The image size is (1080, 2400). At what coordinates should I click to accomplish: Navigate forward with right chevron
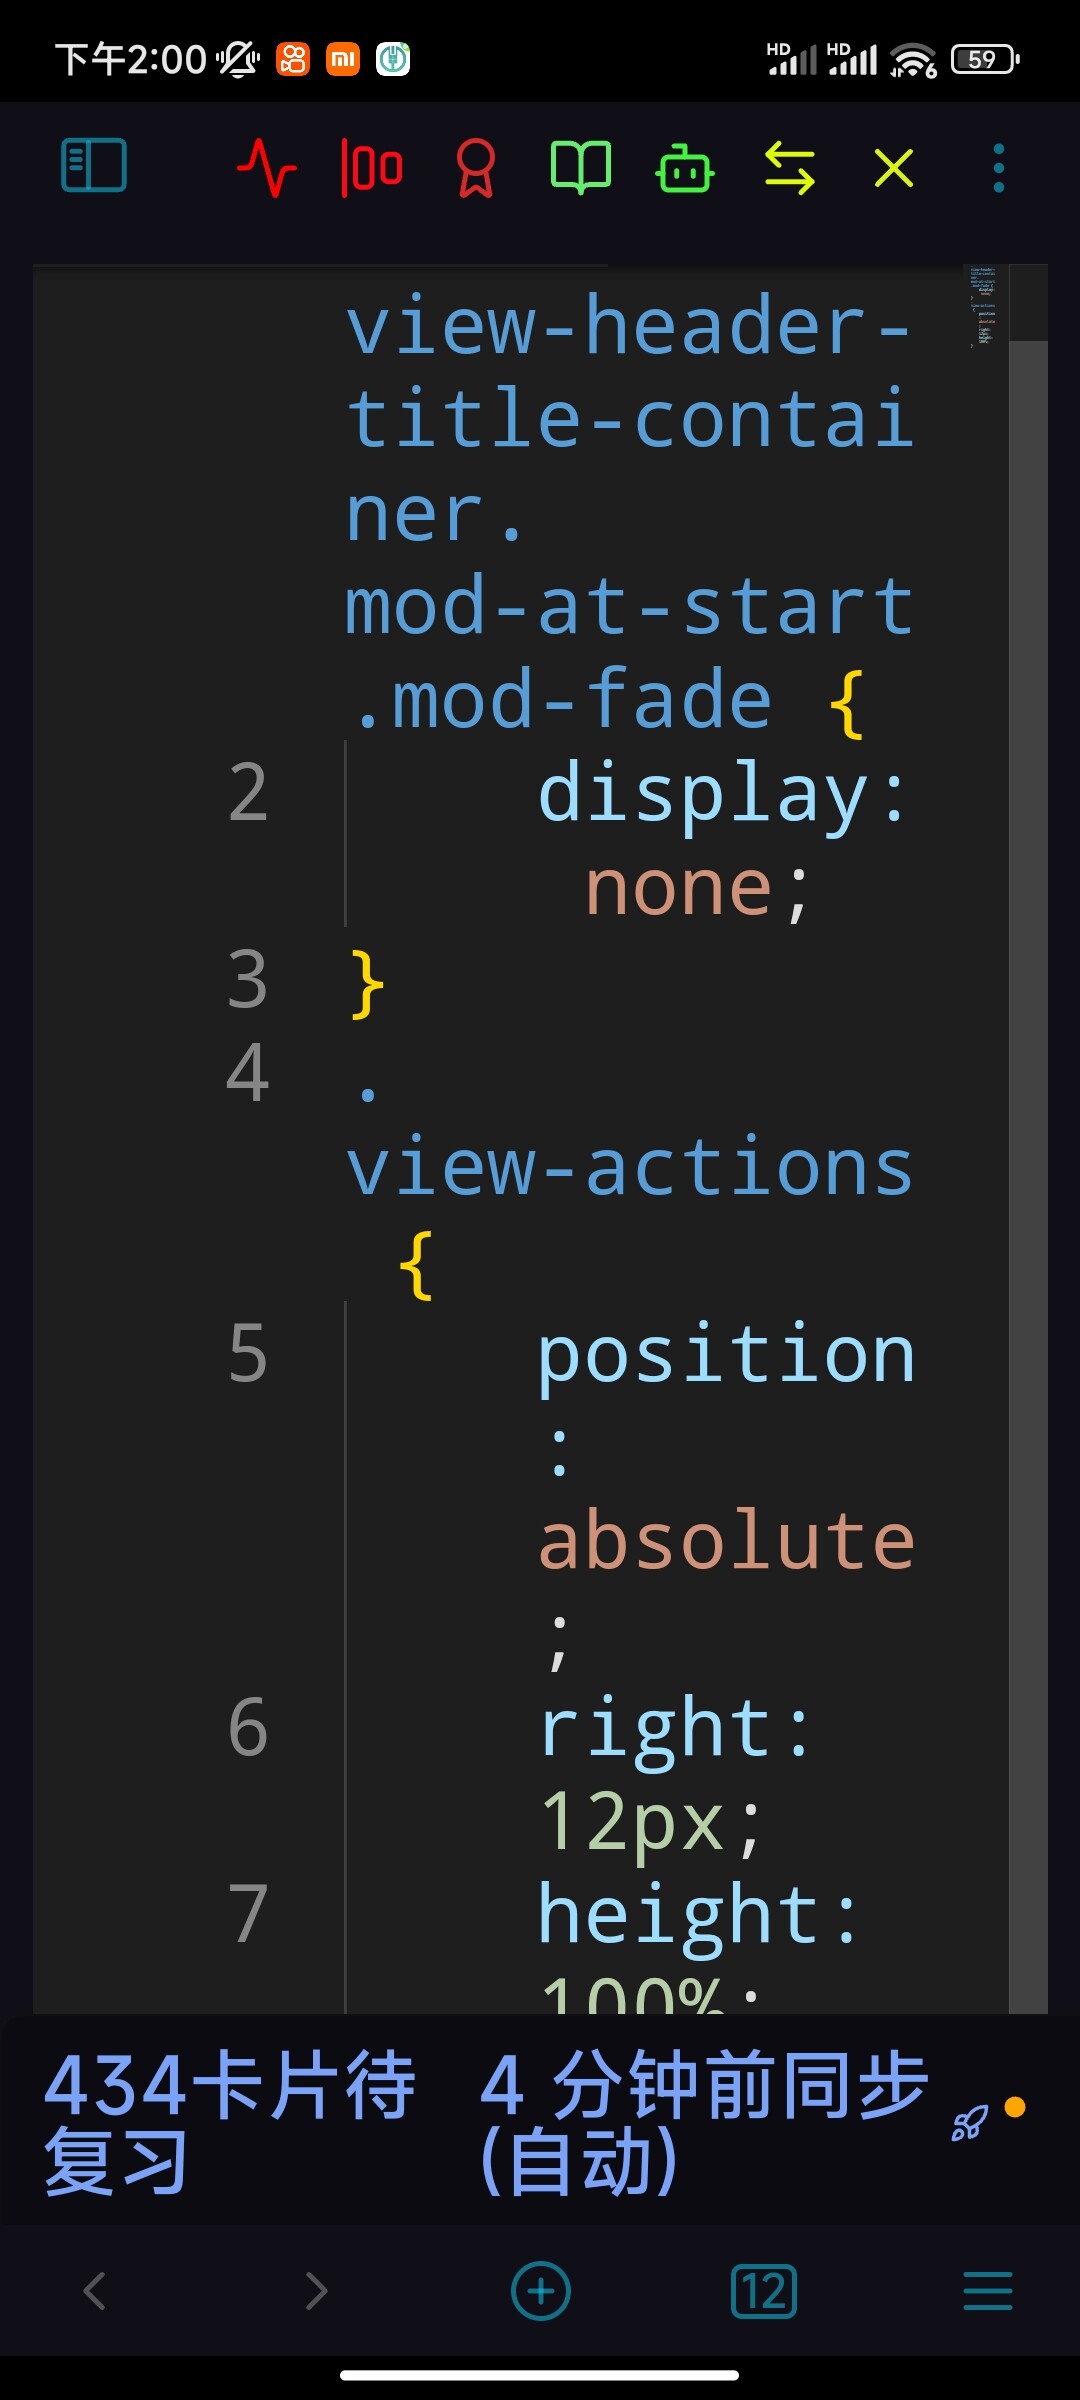tap(316, 2290)
